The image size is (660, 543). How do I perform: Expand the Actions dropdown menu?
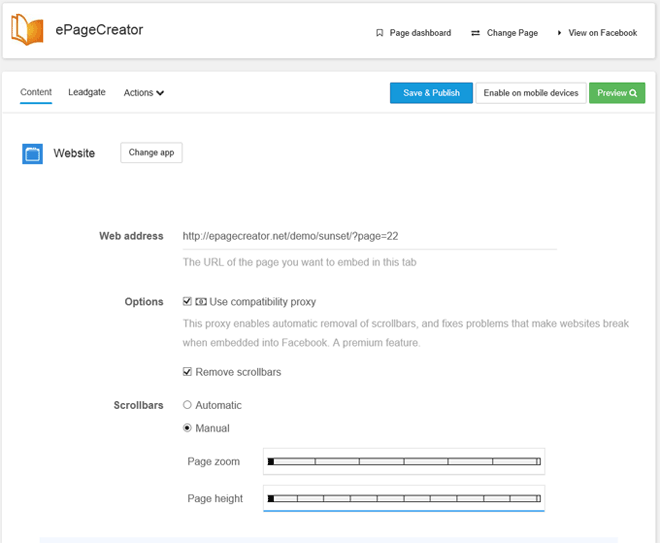coord(144,93)
